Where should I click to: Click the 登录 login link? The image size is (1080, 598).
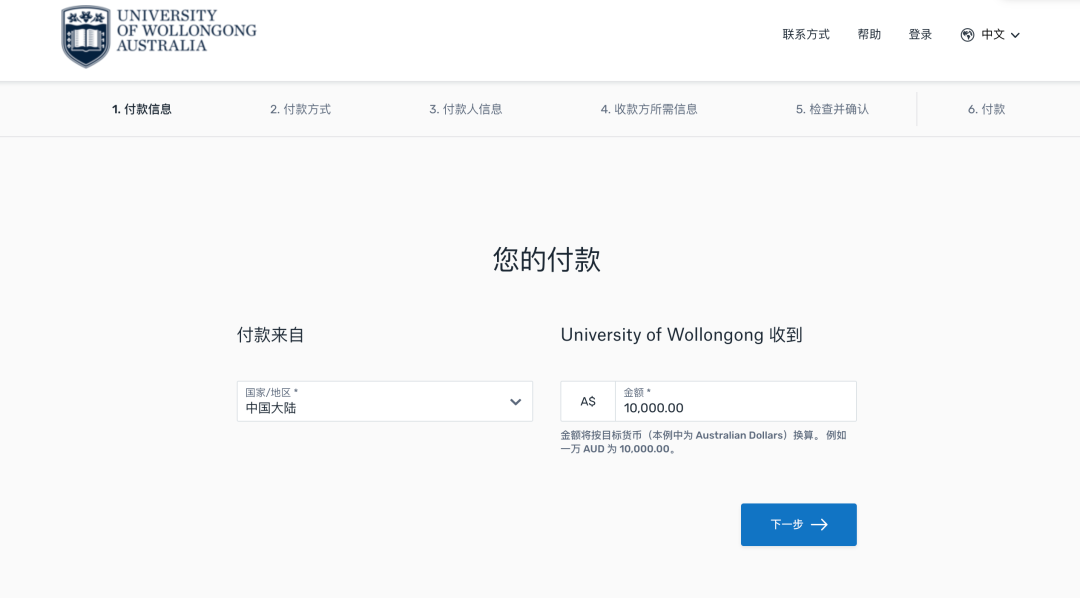920,34
